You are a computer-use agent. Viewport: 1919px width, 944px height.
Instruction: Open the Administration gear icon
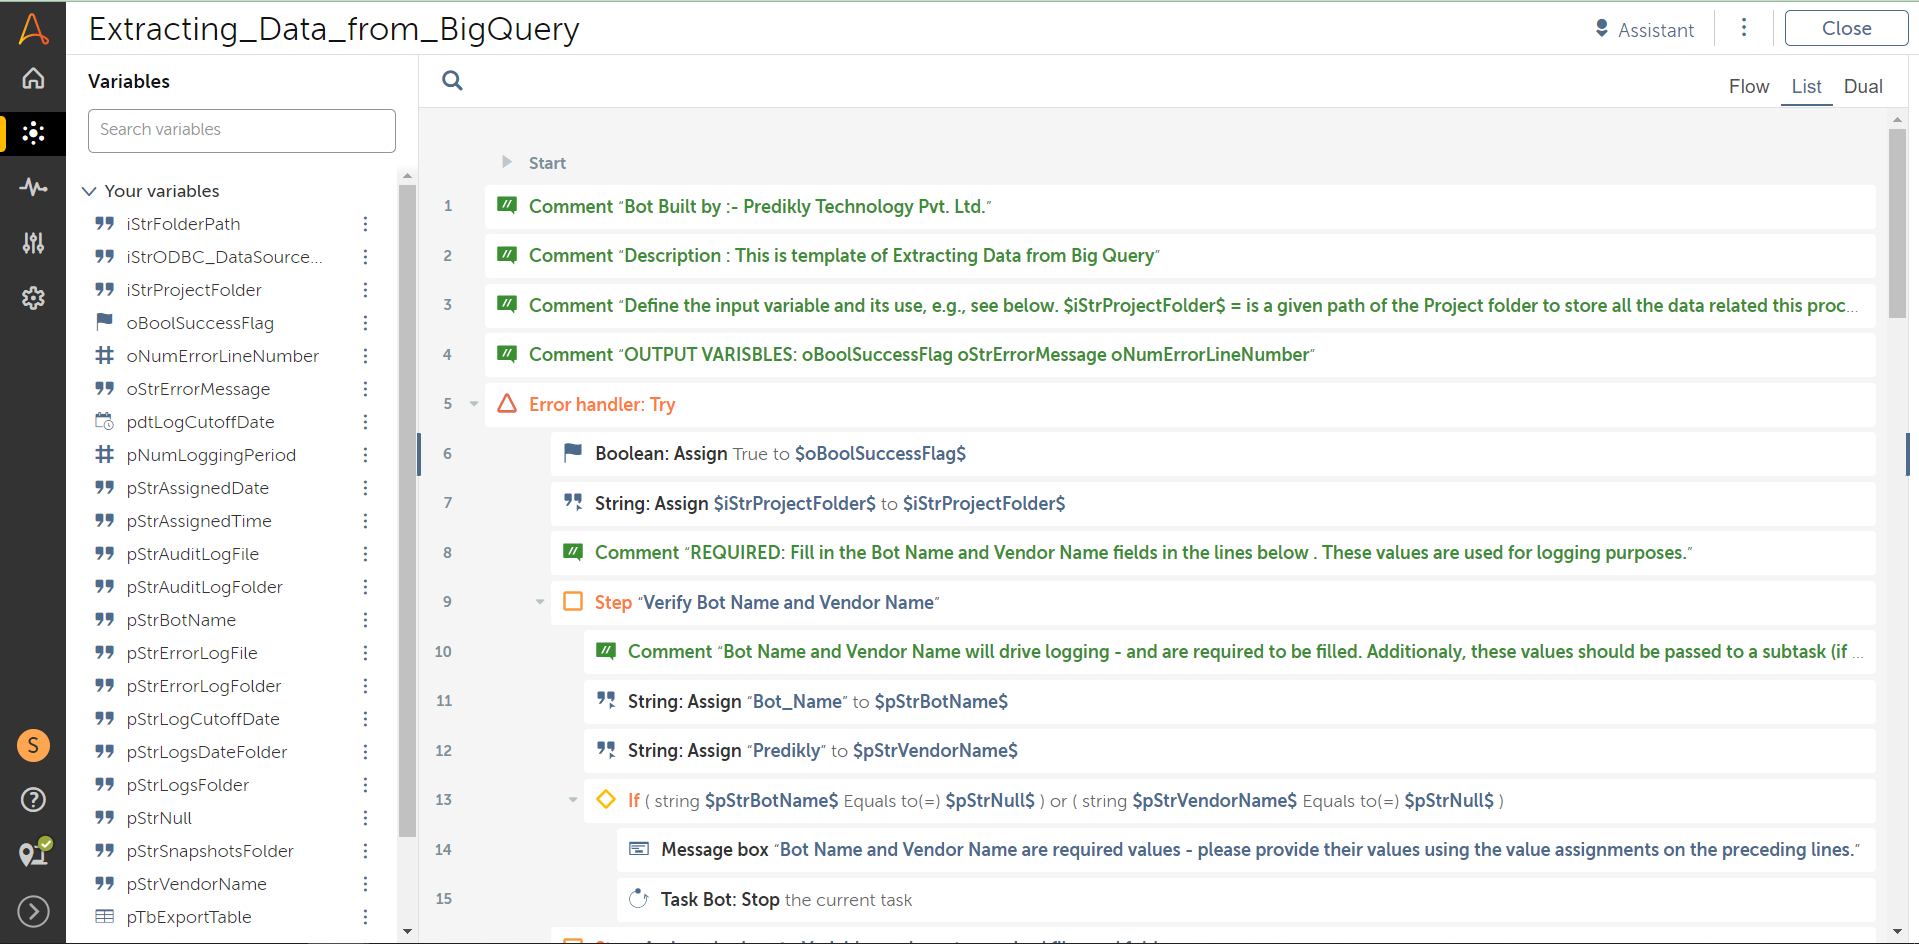33,297
